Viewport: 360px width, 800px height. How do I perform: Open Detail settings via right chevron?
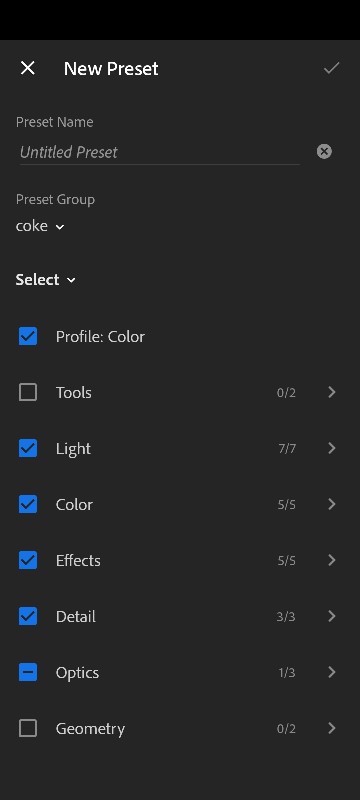click(332, 616)
